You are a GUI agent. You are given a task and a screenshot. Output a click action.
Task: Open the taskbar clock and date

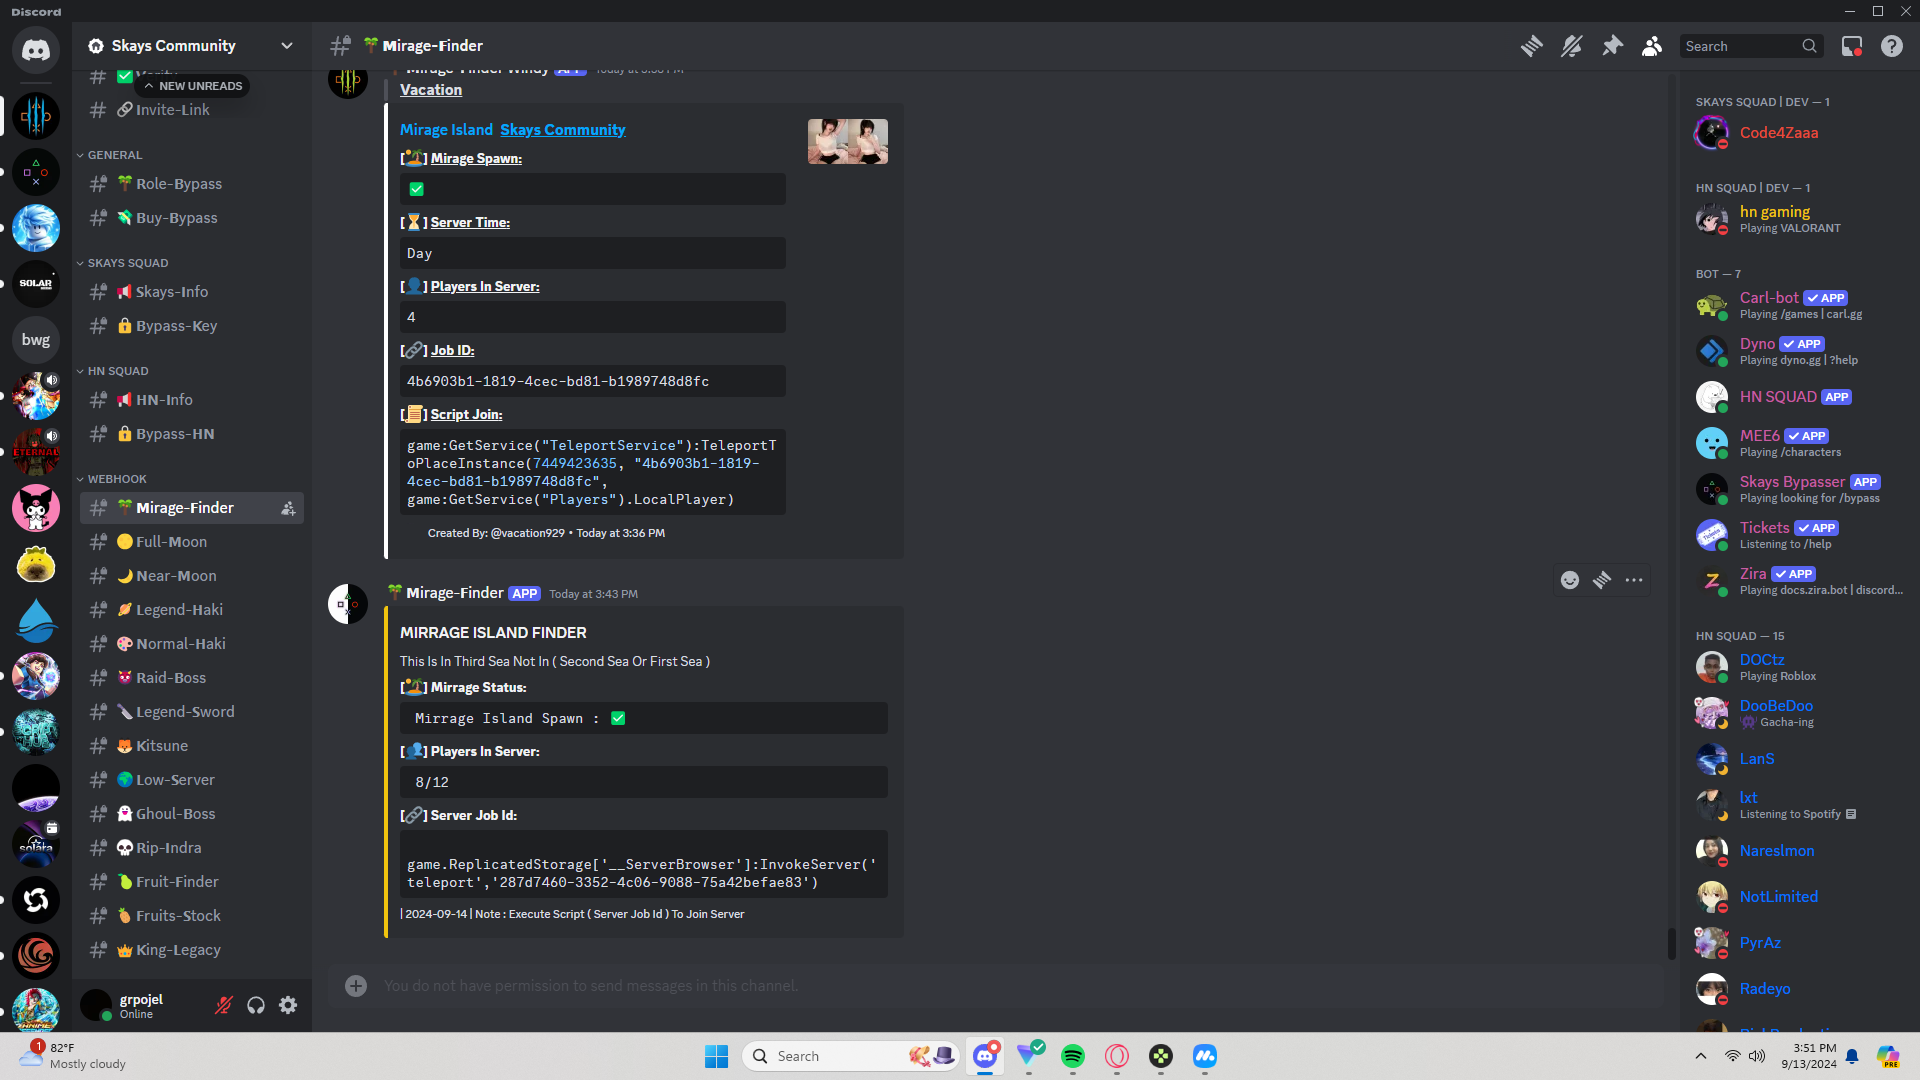click(1809, 1056)
